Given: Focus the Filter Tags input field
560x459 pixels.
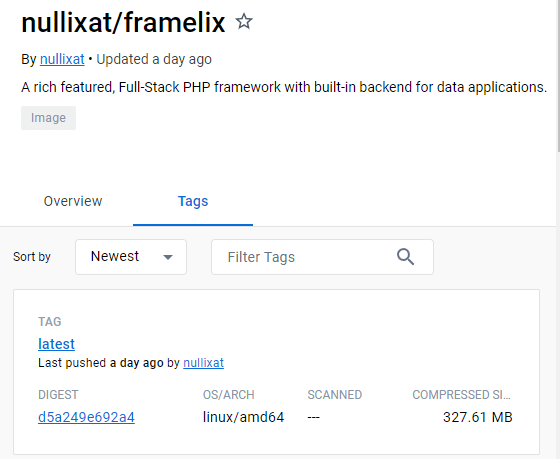Looking at the screenshot, I should [x=322, y=257].
